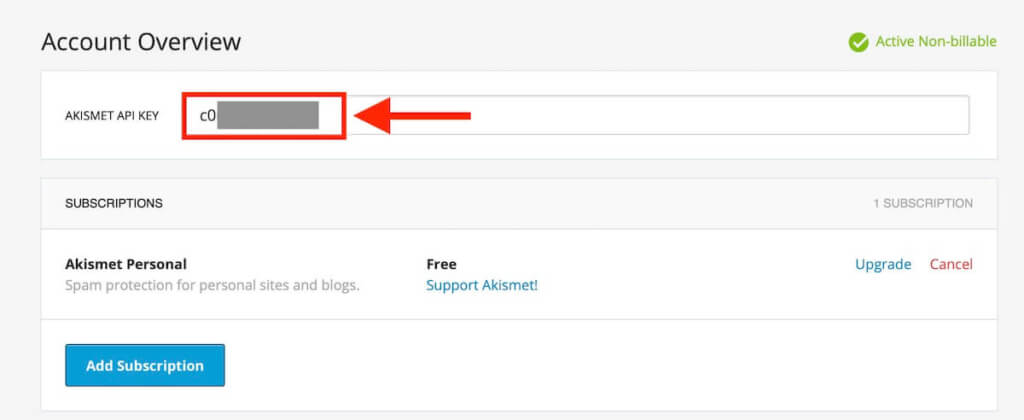Click the 1 SUBSCRIPTION count label

coord(923,204)
